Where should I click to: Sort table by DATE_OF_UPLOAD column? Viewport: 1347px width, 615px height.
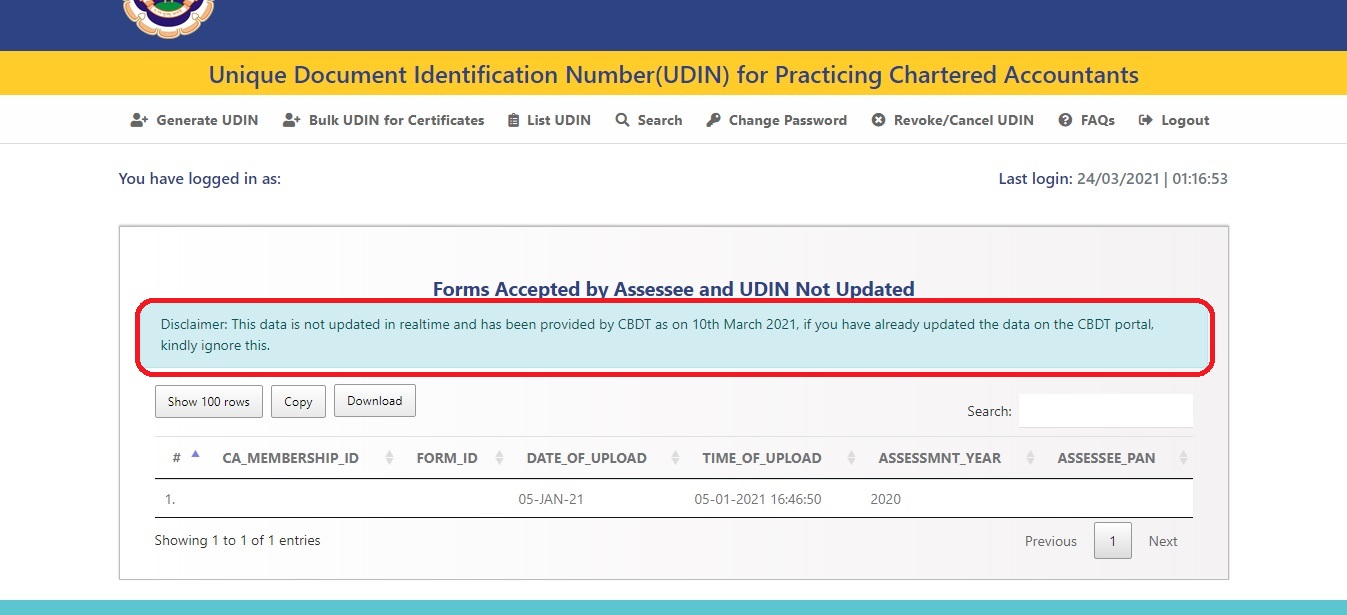586,458
